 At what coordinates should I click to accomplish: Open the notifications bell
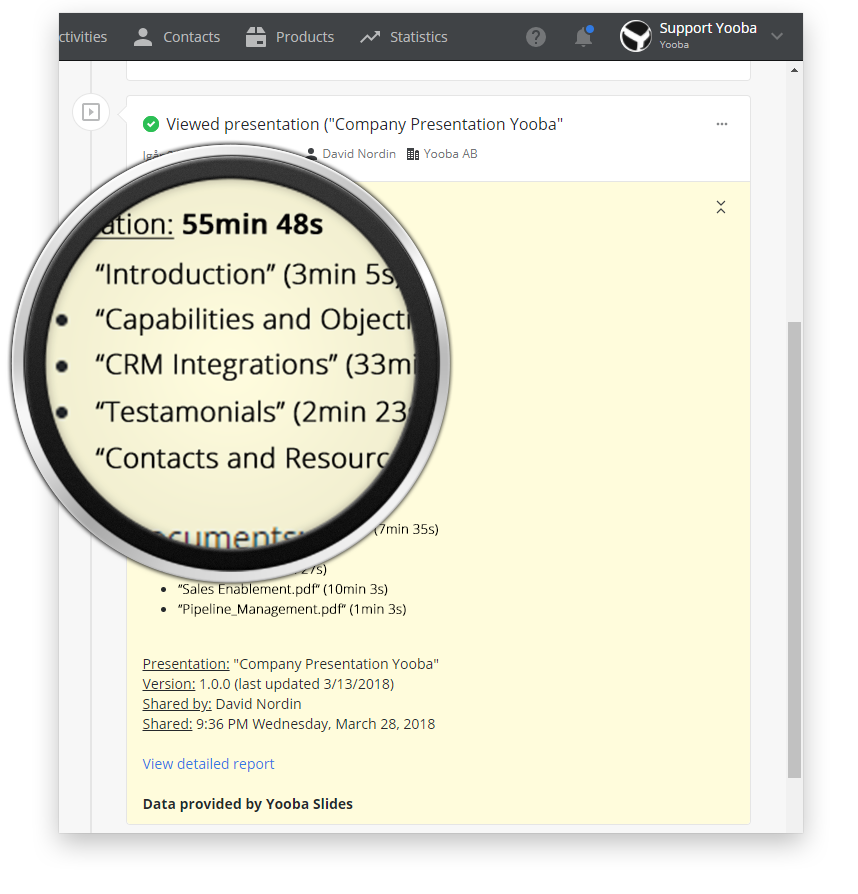coord(583,36)
